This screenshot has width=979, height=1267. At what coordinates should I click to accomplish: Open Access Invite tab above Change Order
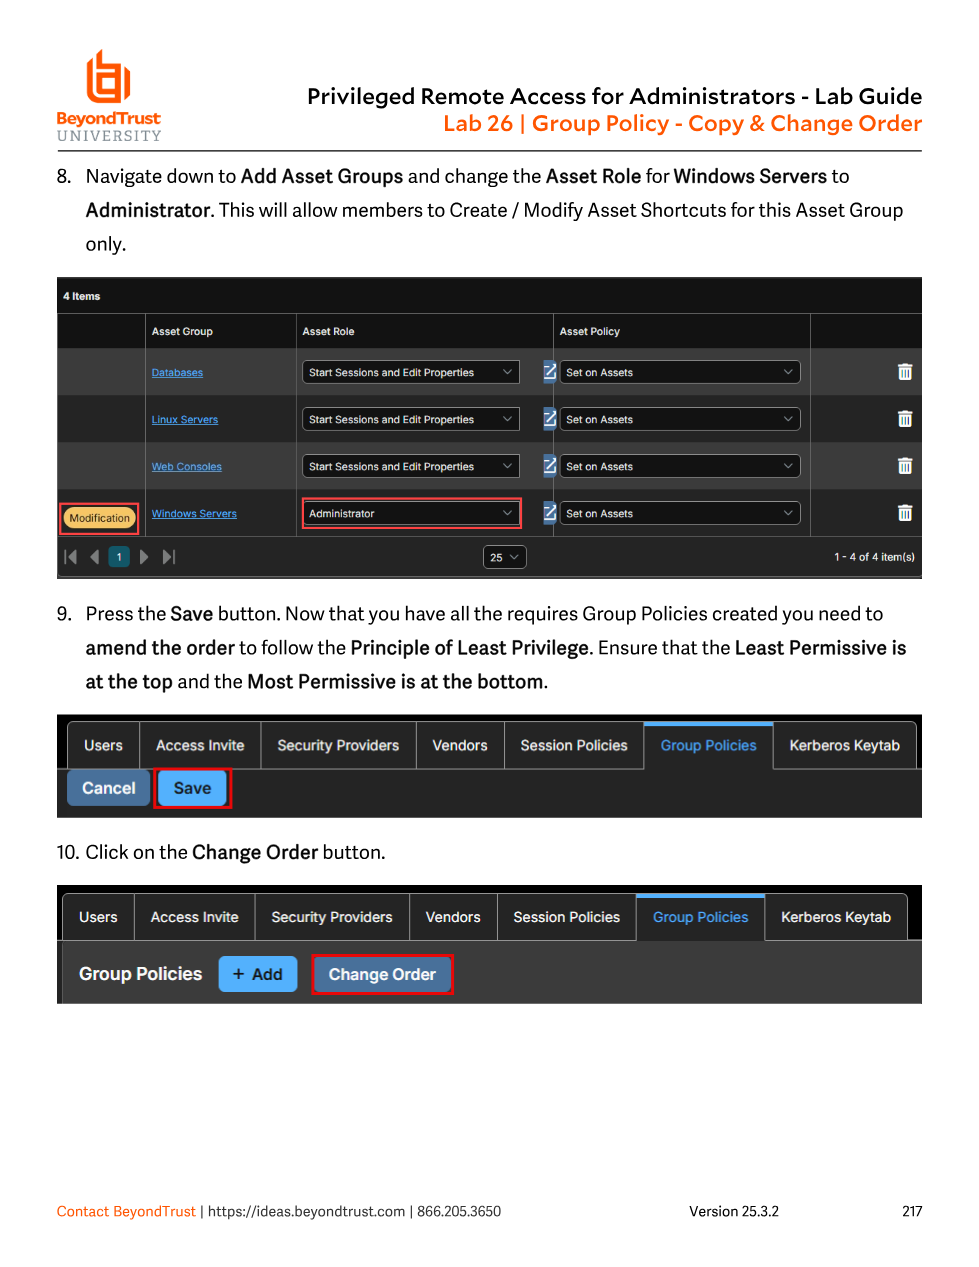pos(194,917)
